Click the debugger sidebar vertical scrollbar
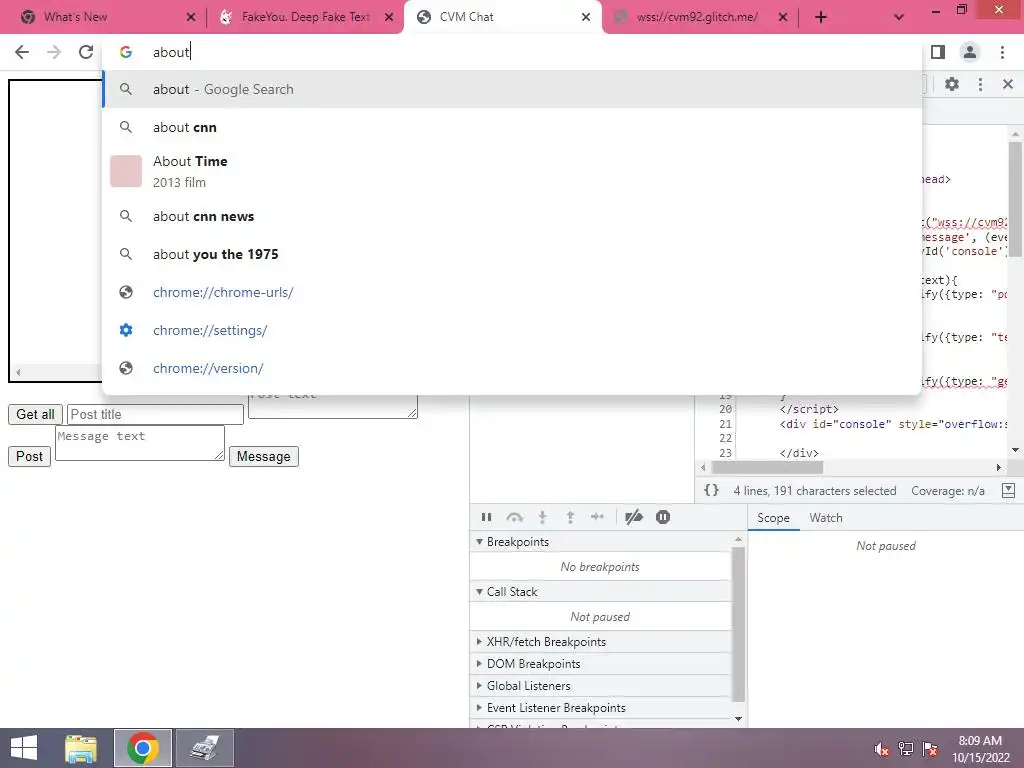Image resolution: width=1024 pixels, height=768 pixels. tap(738, 624)
